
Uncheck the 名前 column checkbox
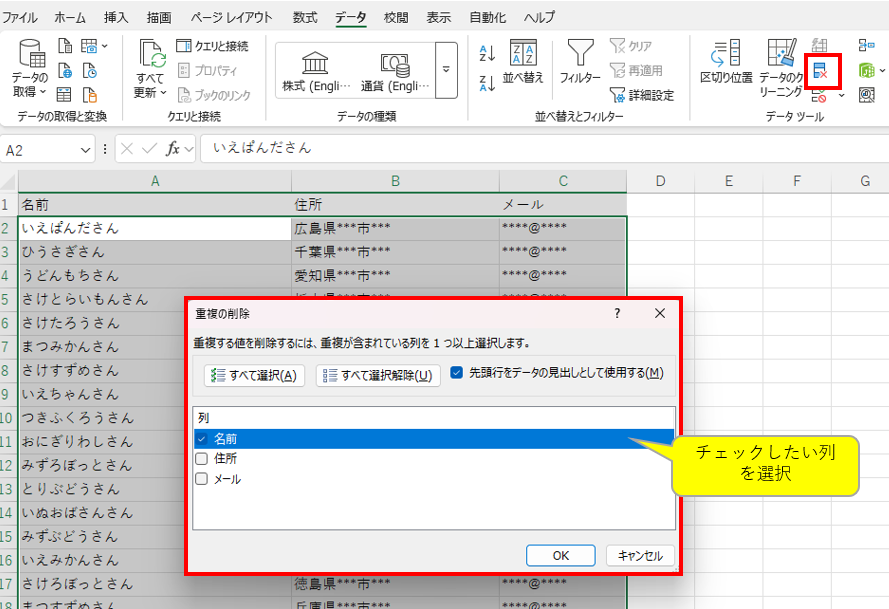(202, 439)
